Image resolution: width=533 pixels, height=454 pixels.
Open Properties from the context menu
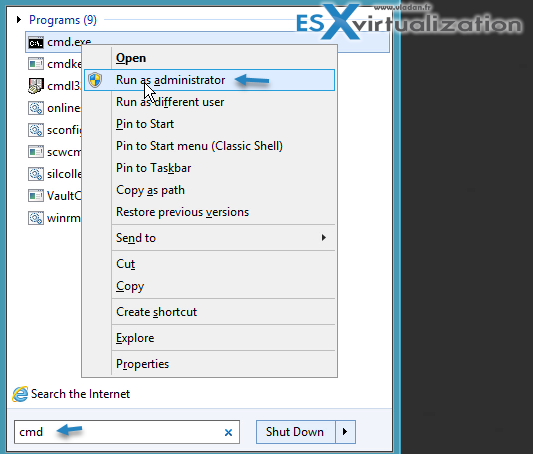point(209,364)
